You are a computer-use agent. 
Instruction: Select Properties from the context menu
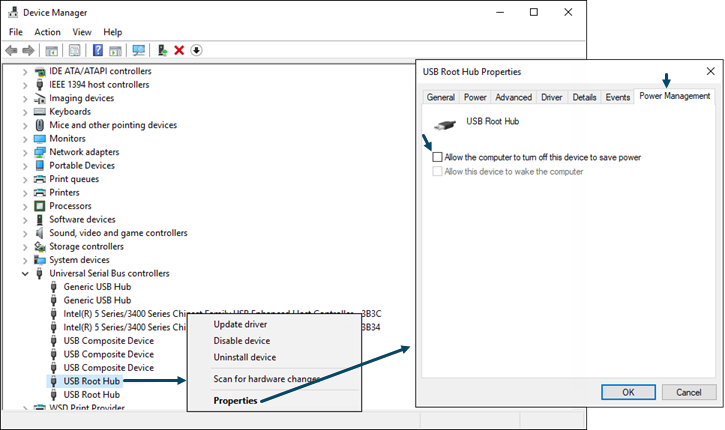[x=235, y=401]
